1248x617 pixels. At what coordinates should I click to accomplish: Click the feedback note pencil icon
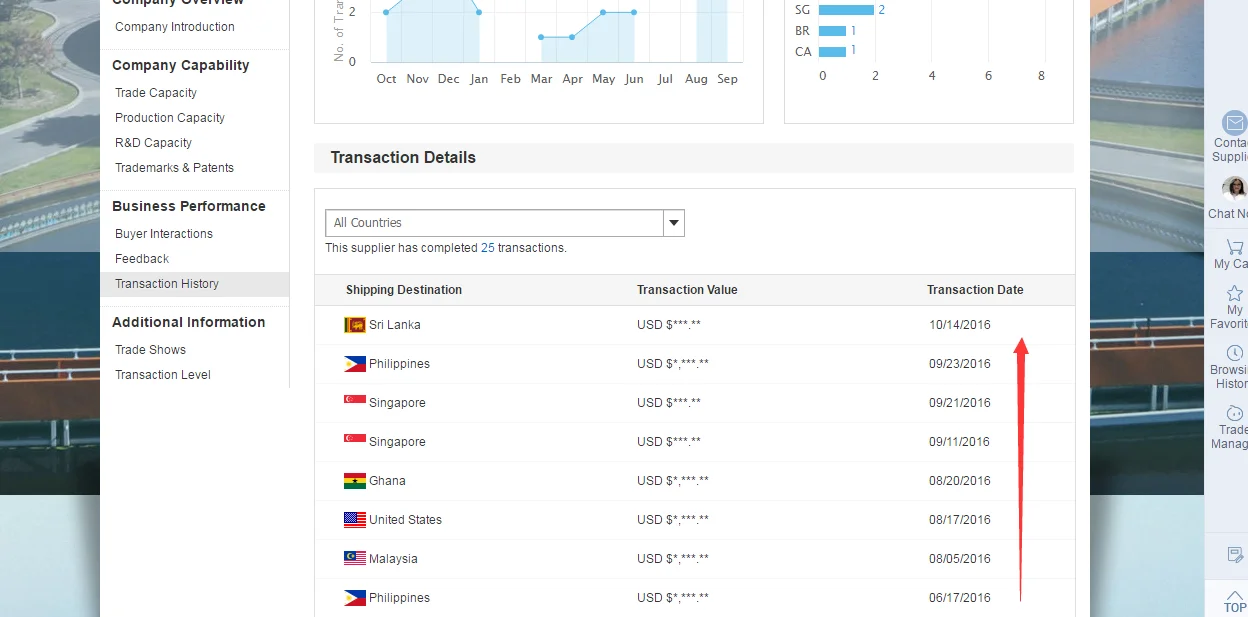point(1235,554)
